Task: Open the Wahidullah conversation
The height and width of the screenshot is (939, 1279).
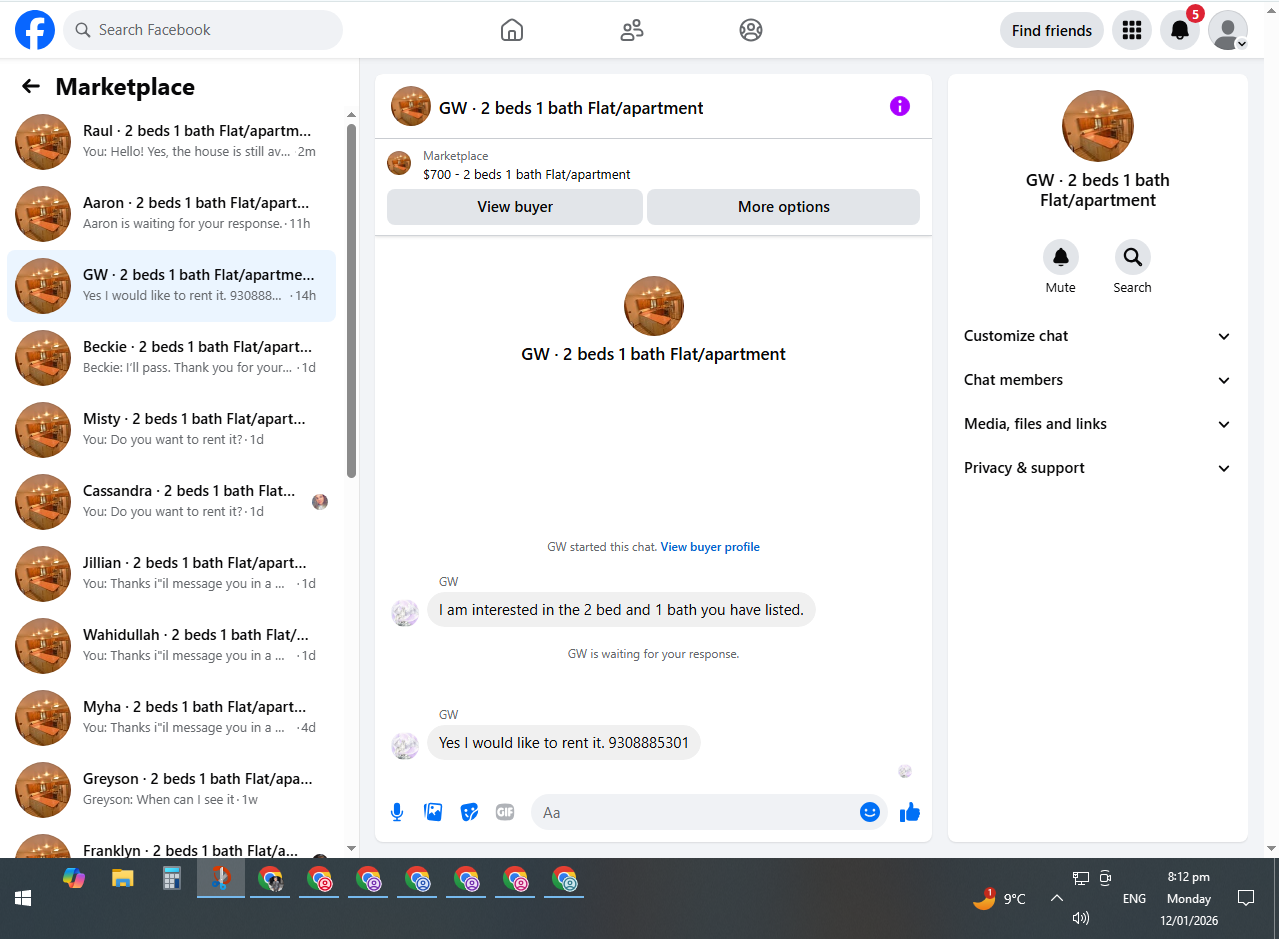Action: pos(172,646)
